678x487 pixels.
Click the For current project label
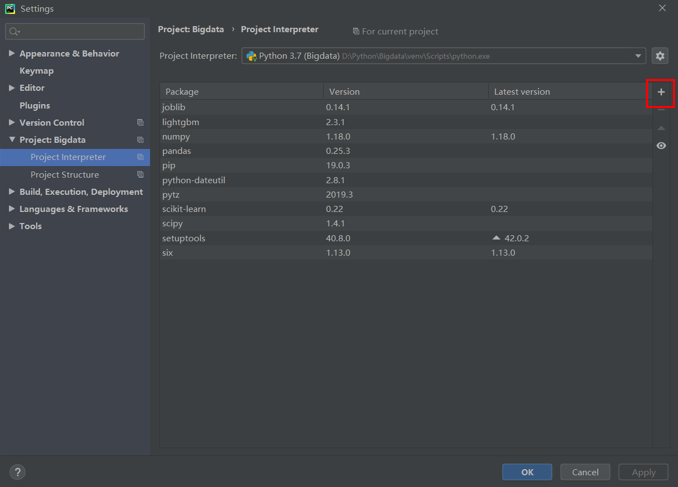400,32
